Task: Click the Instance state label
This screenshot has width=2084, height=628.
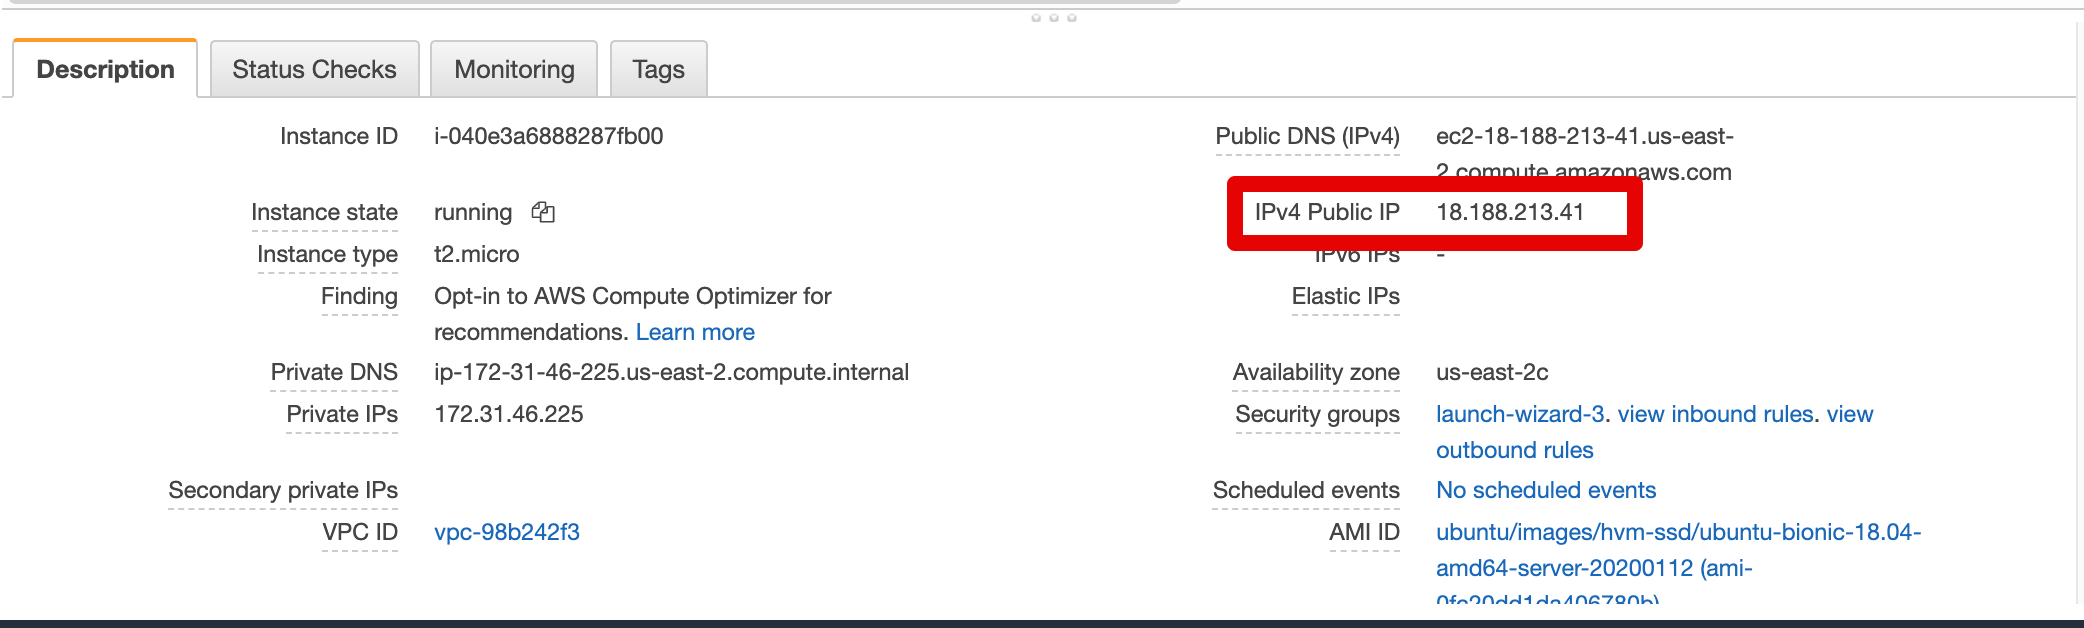Action: (x=325, y=212)
